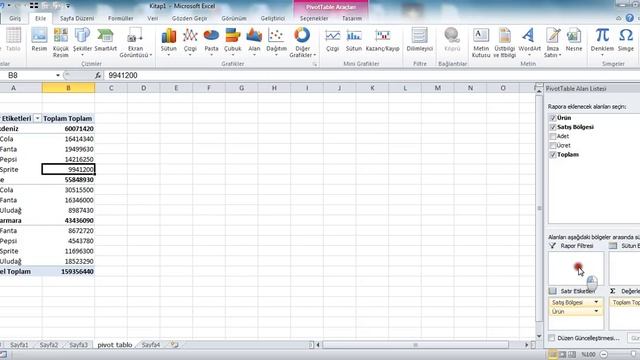Open the Veri ribbon tab
The image size is (640, 360).
point(153,18)
